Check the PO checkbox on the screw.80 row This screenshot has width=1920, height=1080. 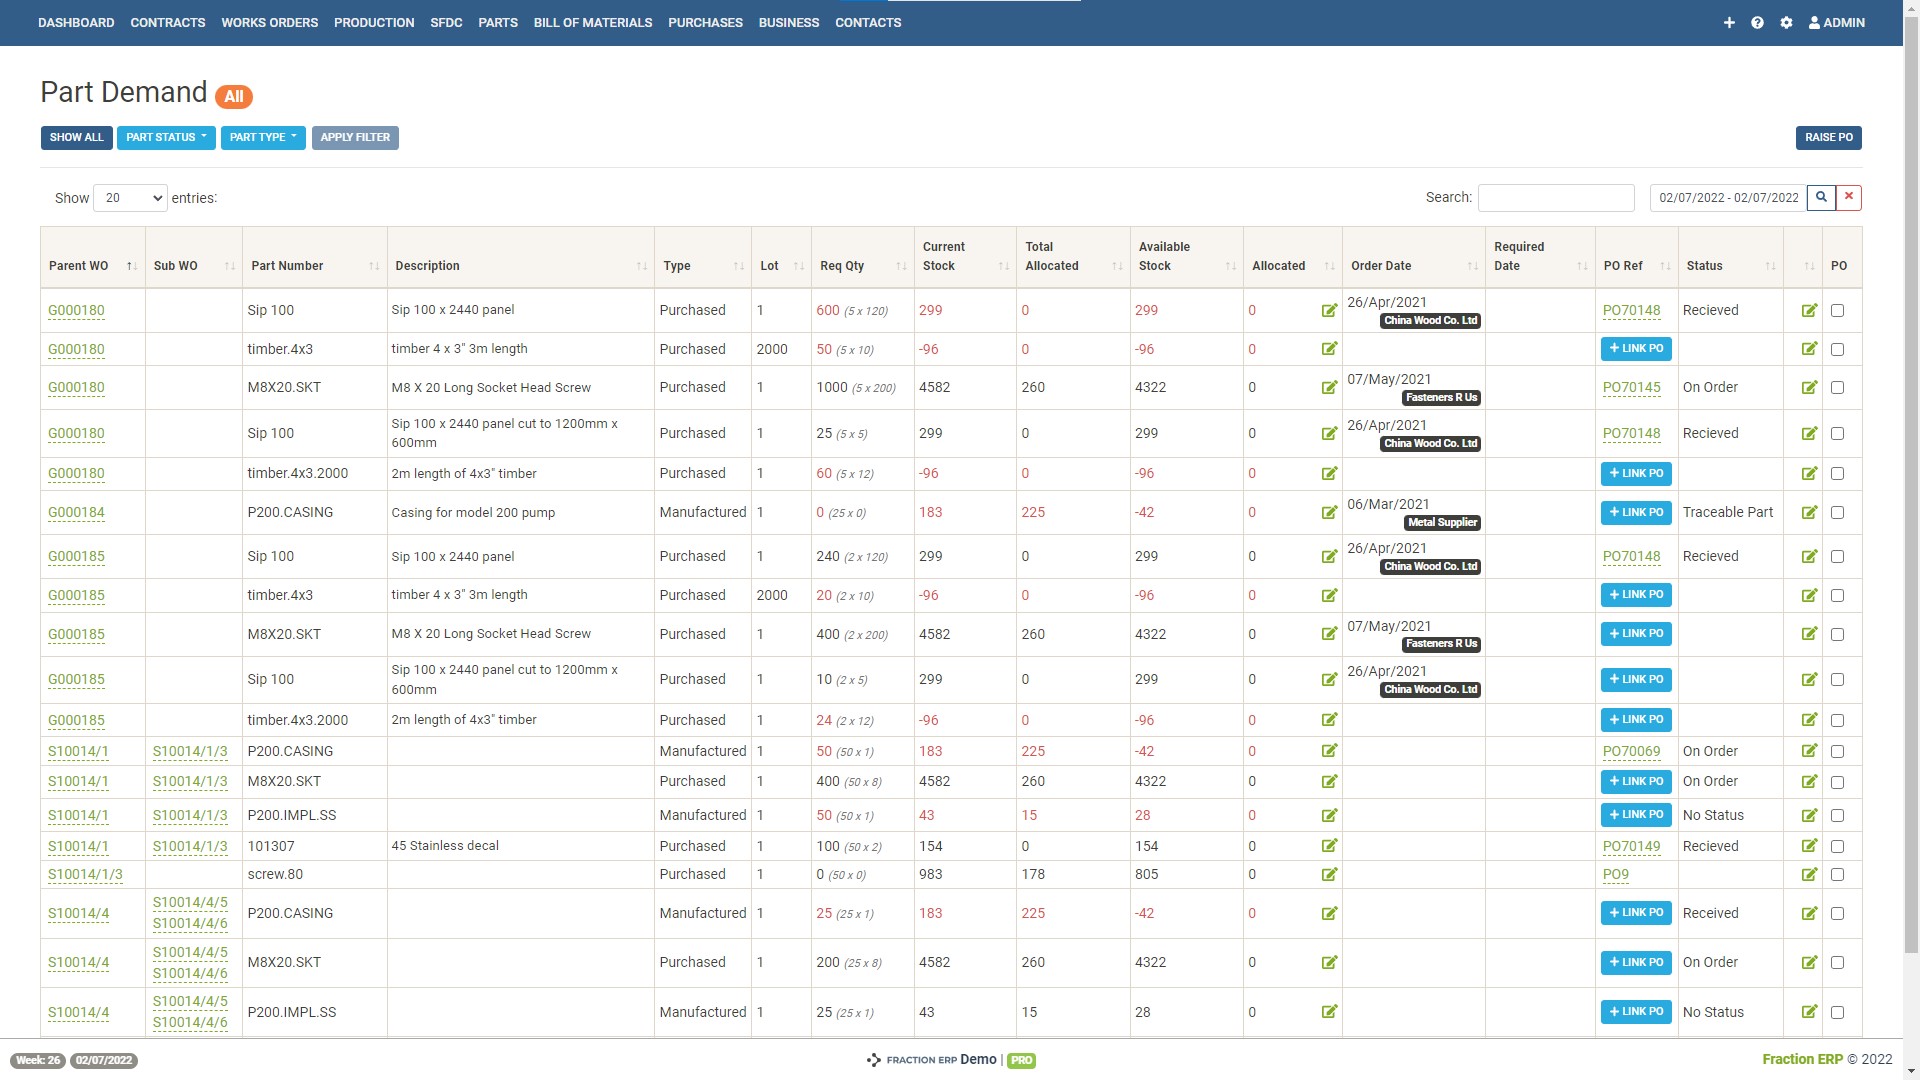coord(1837,874)
